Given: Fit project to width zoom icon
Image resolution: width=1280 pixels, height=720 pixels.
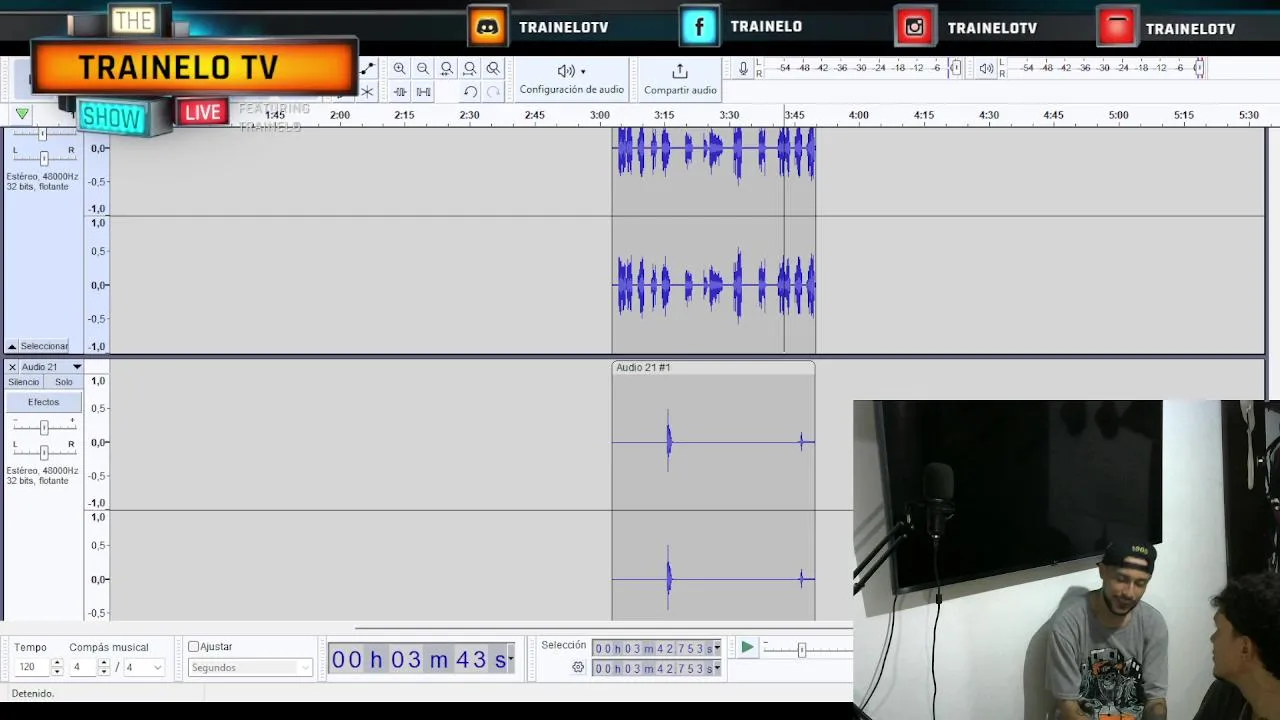Looking at the screenshot, I should pyautogui.click(x=470, y=69).
